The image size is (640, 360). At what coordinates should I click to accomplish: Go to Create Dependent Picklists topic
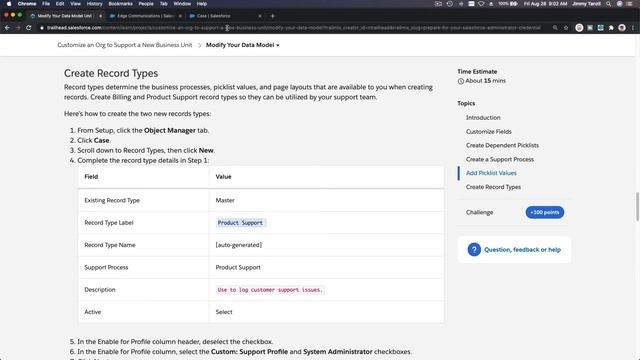click(502, 145)
